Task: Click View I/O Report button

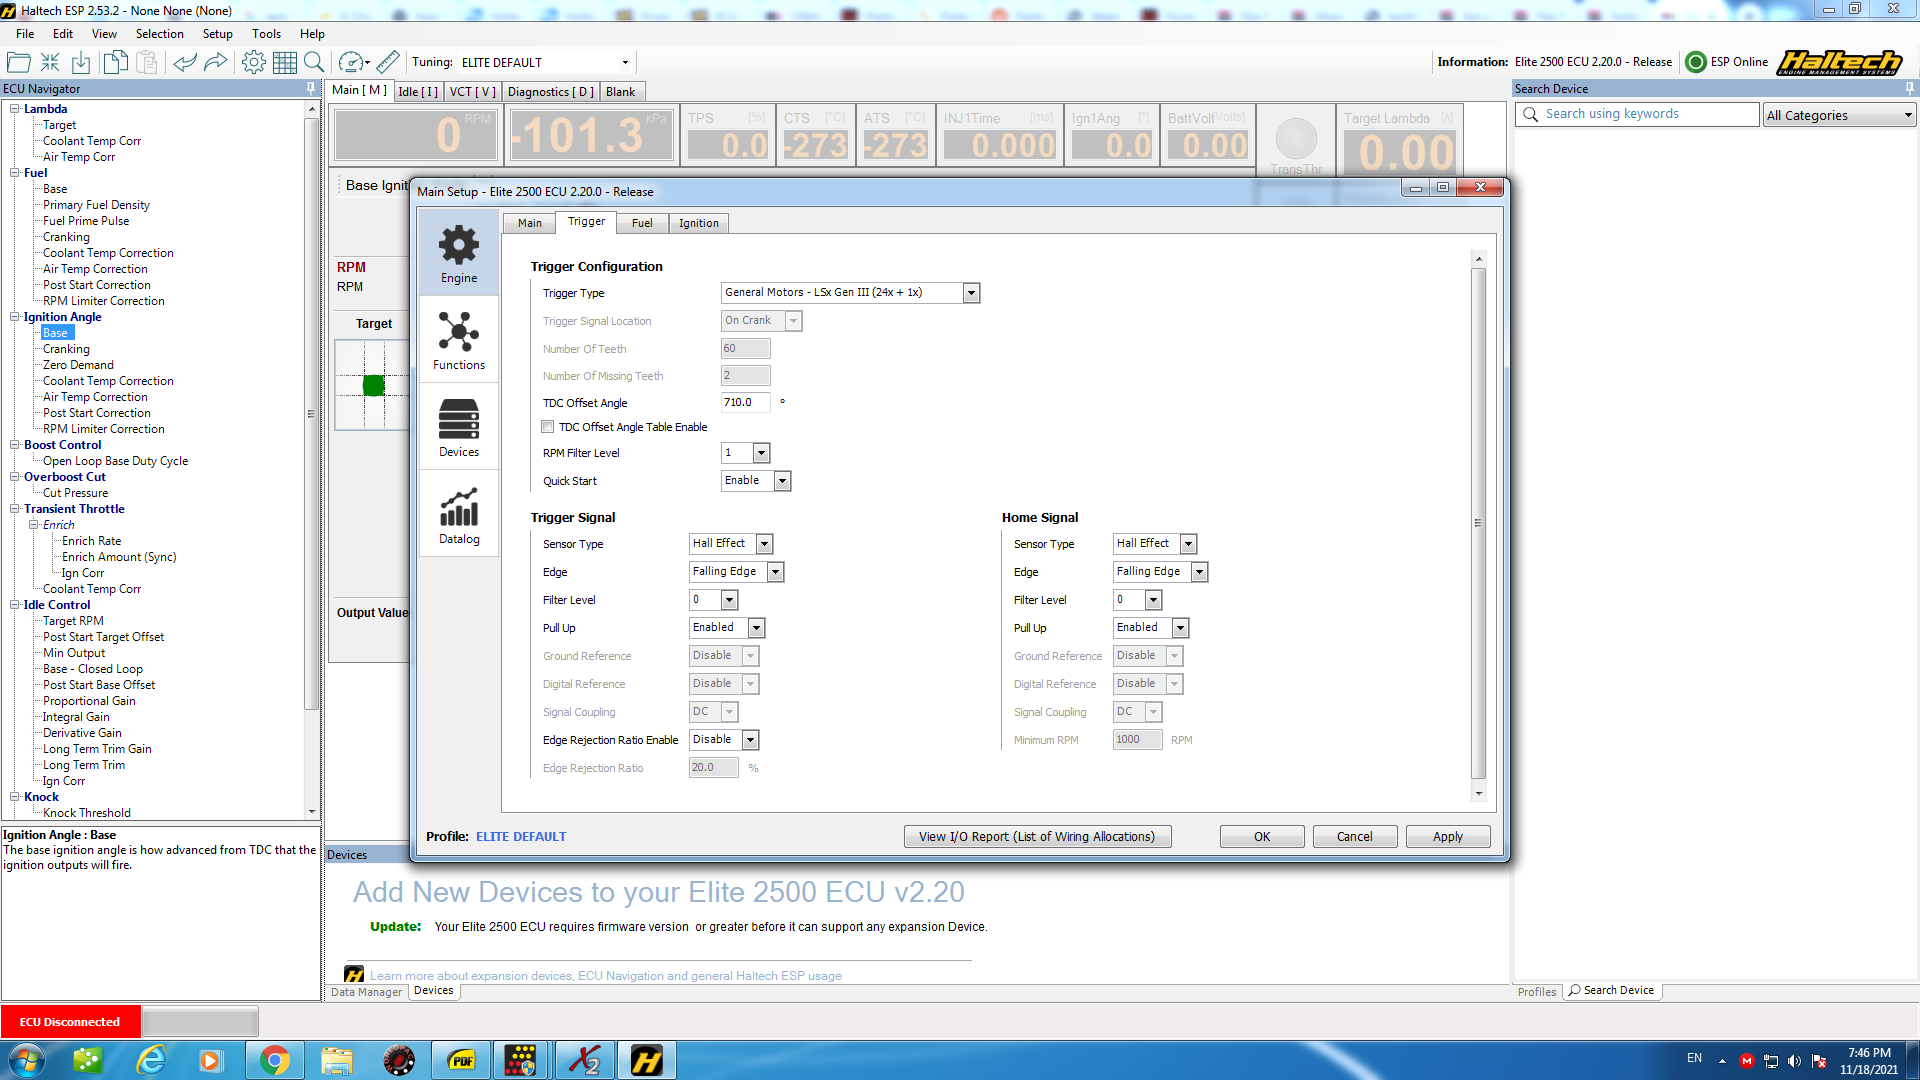Action: 1038,837
